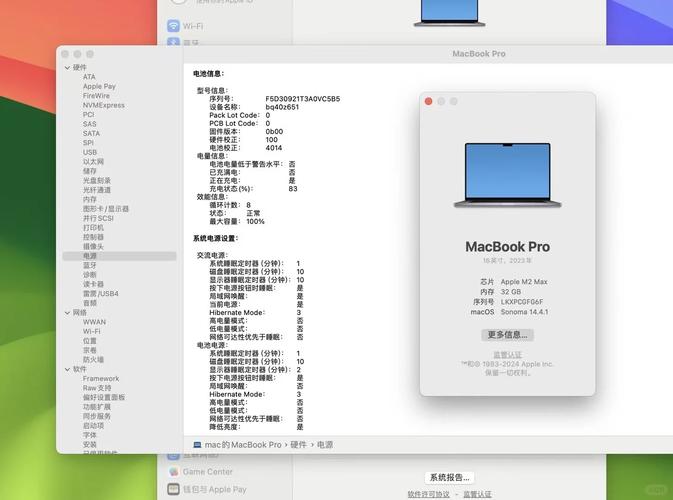Screen dimensions: 673x500
Task: Select the highlighted 电源 item
Action: (x=119, y=256)
